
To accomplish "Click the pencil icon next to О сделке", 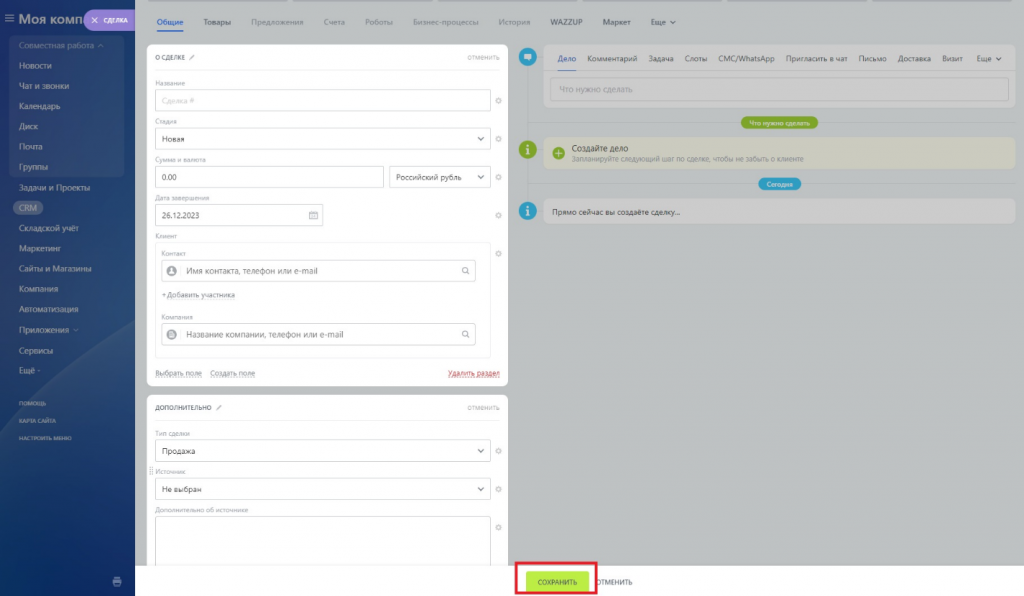I will point(193,58).
